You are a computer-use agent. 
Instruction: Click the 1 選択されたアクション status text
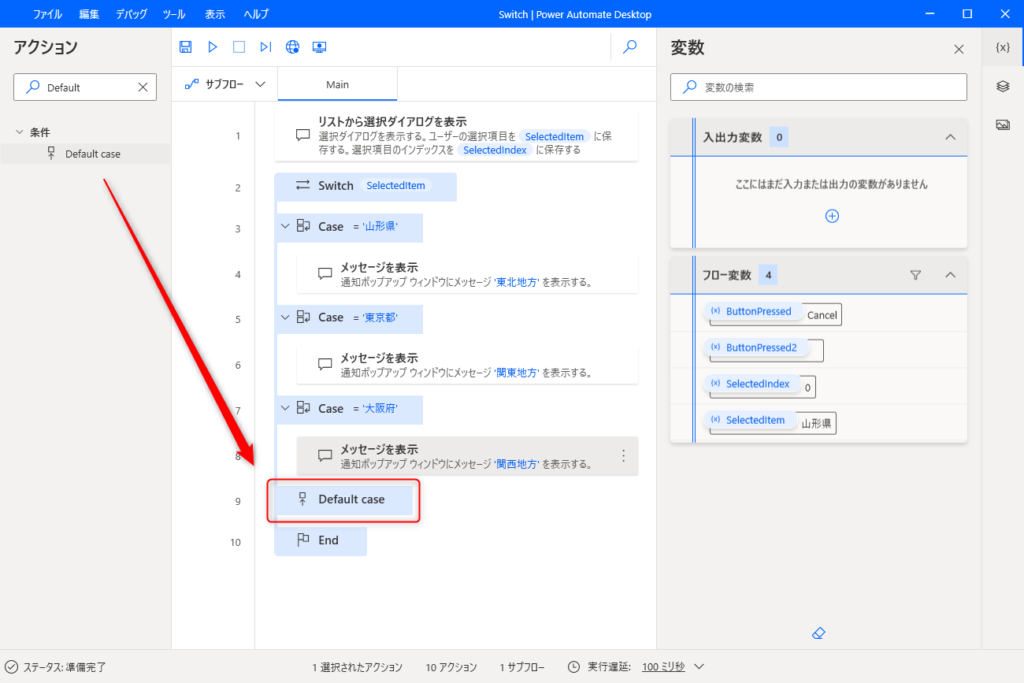tap(357, 667)
